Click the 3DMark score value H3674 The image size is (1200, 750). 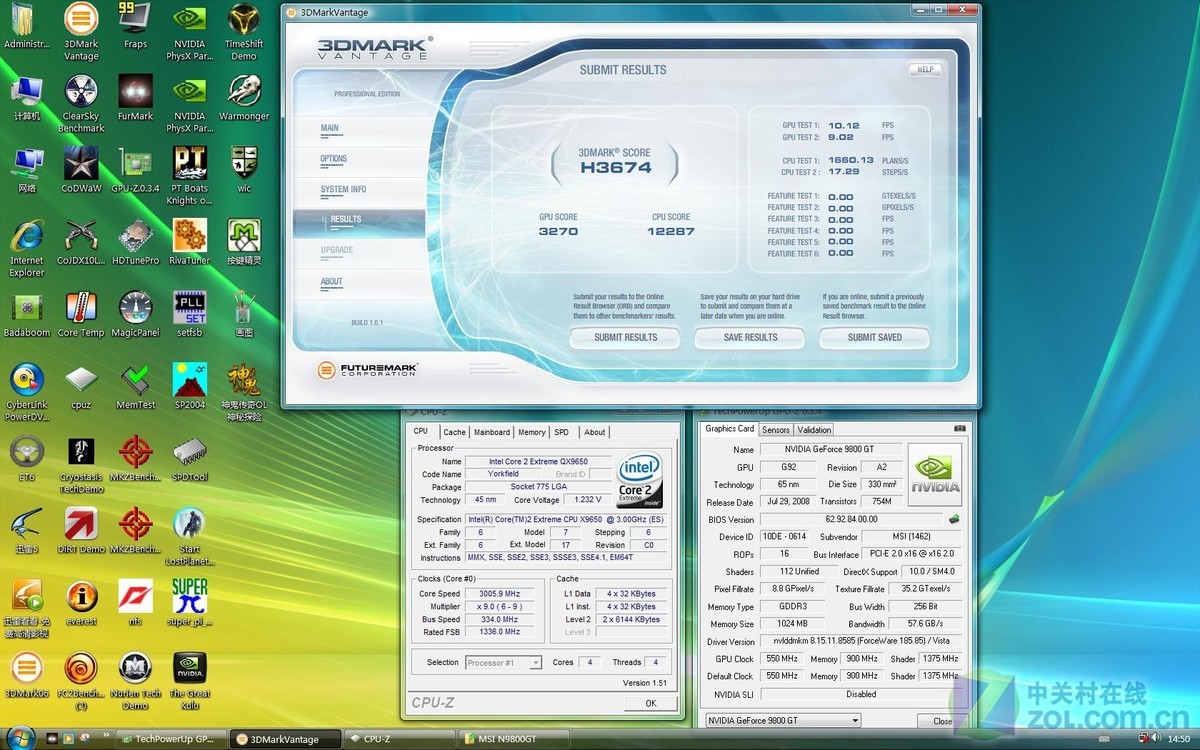[x=616, y=168]
